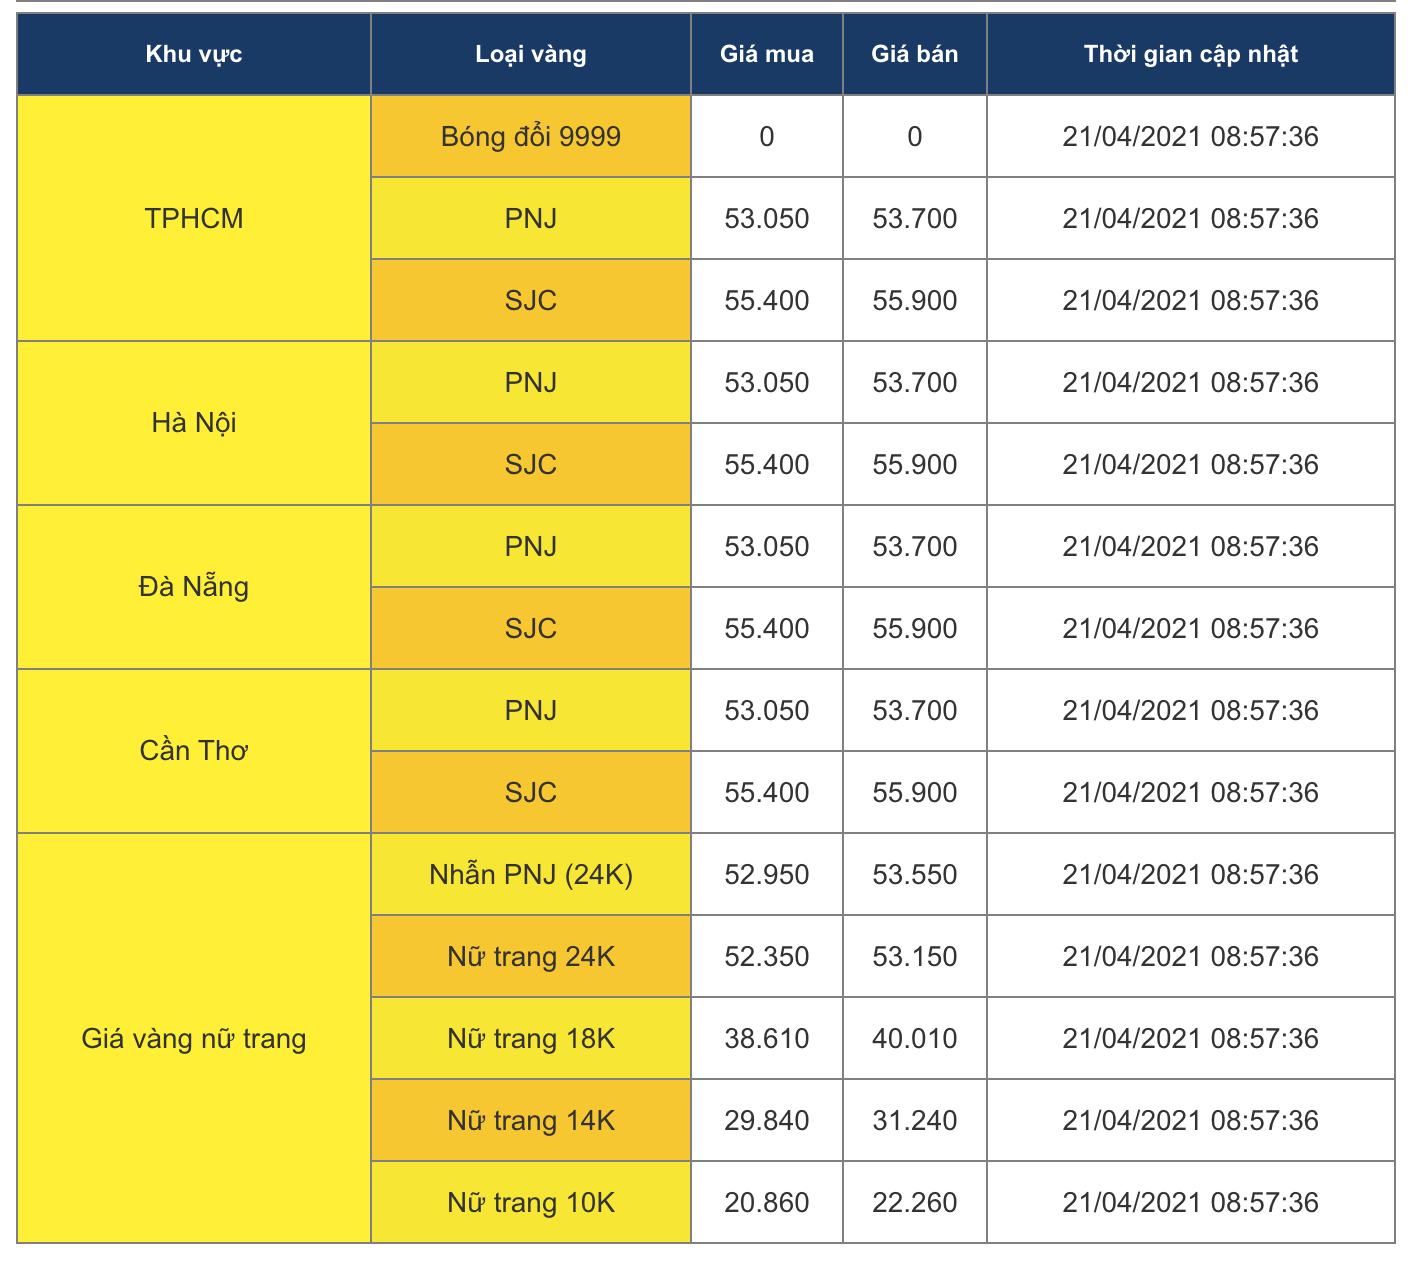Select the "Bóng đổi 9999" gold type
This screenshot has width=1408, height=1262.
point(531,136)
